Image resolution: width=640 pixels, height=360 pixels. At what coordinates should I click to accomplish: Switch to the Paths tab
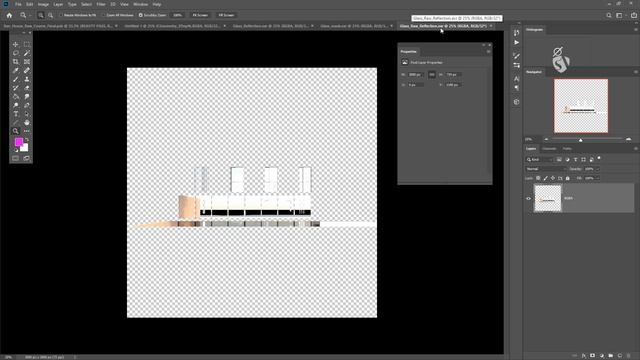[x=567, y=149]
